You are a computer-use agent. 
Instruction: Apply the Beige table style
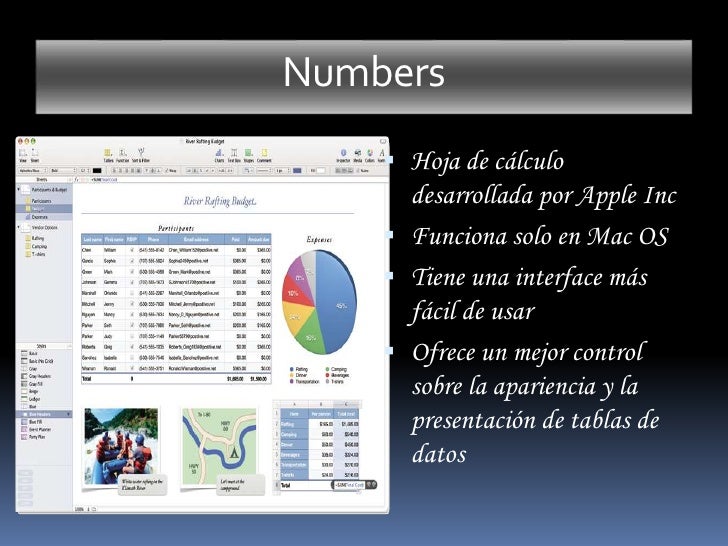(x=30, y=391)
